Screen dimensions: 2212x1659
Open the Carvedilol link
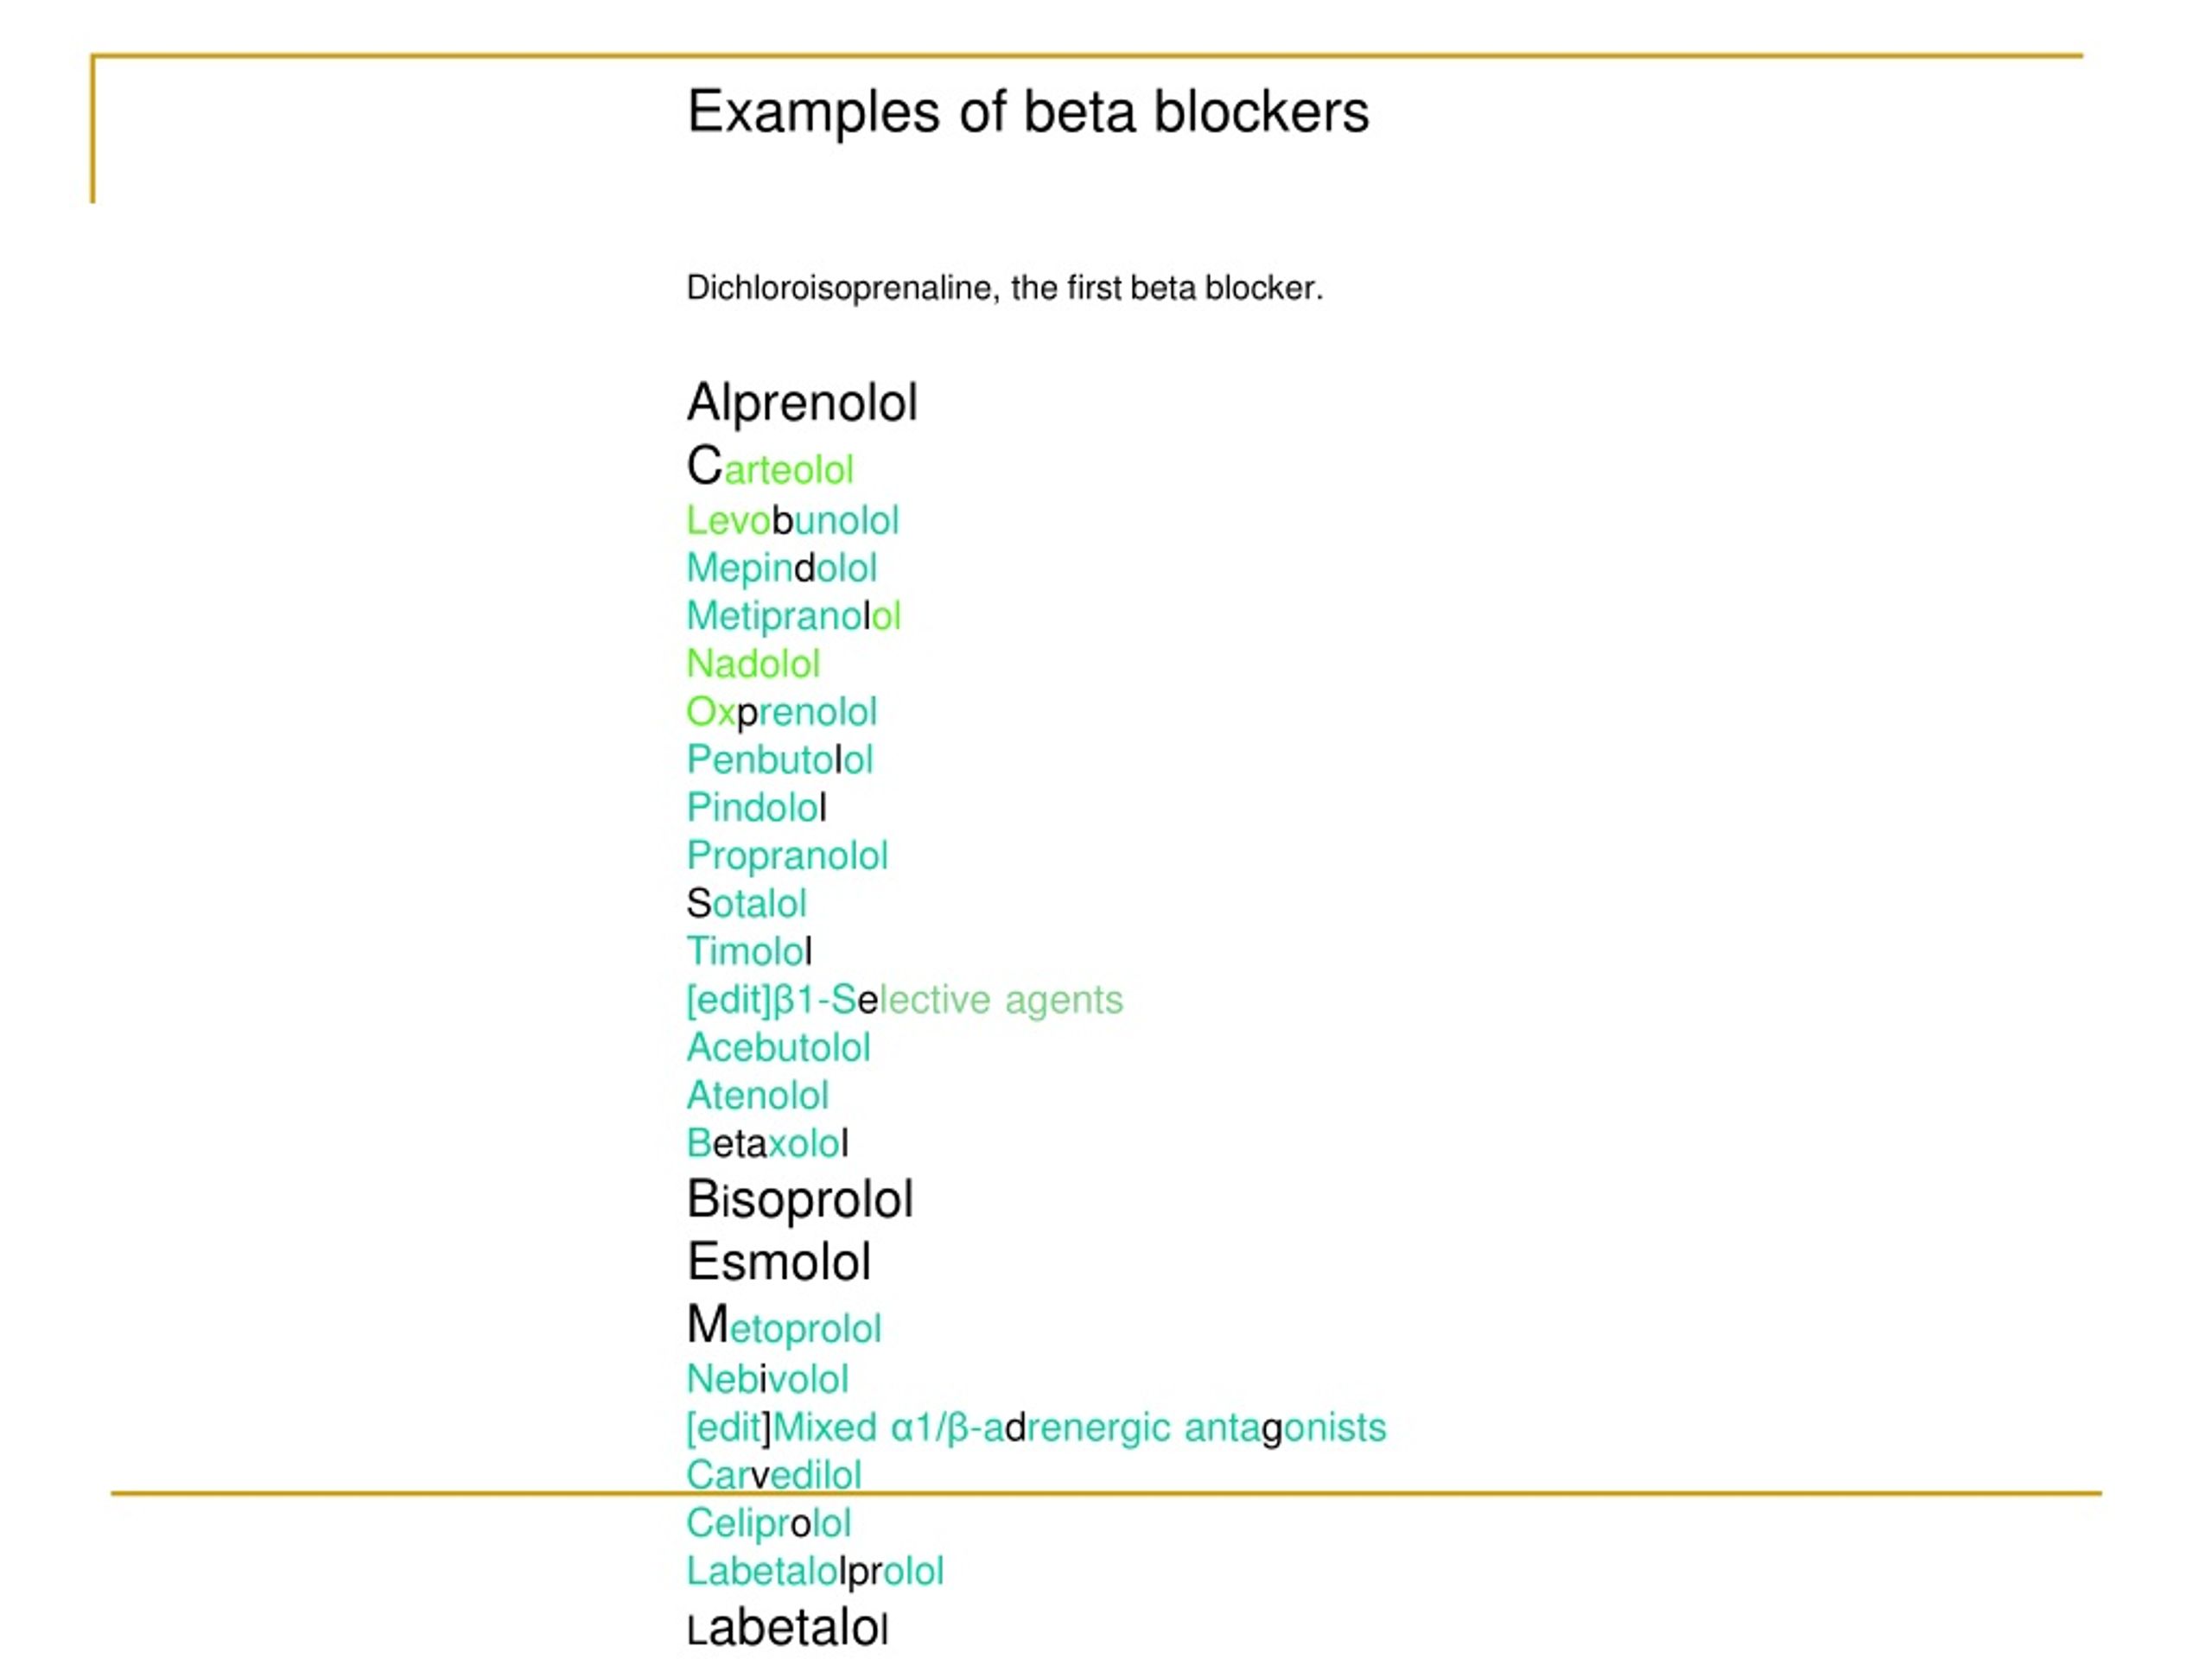coord(774,1476)
